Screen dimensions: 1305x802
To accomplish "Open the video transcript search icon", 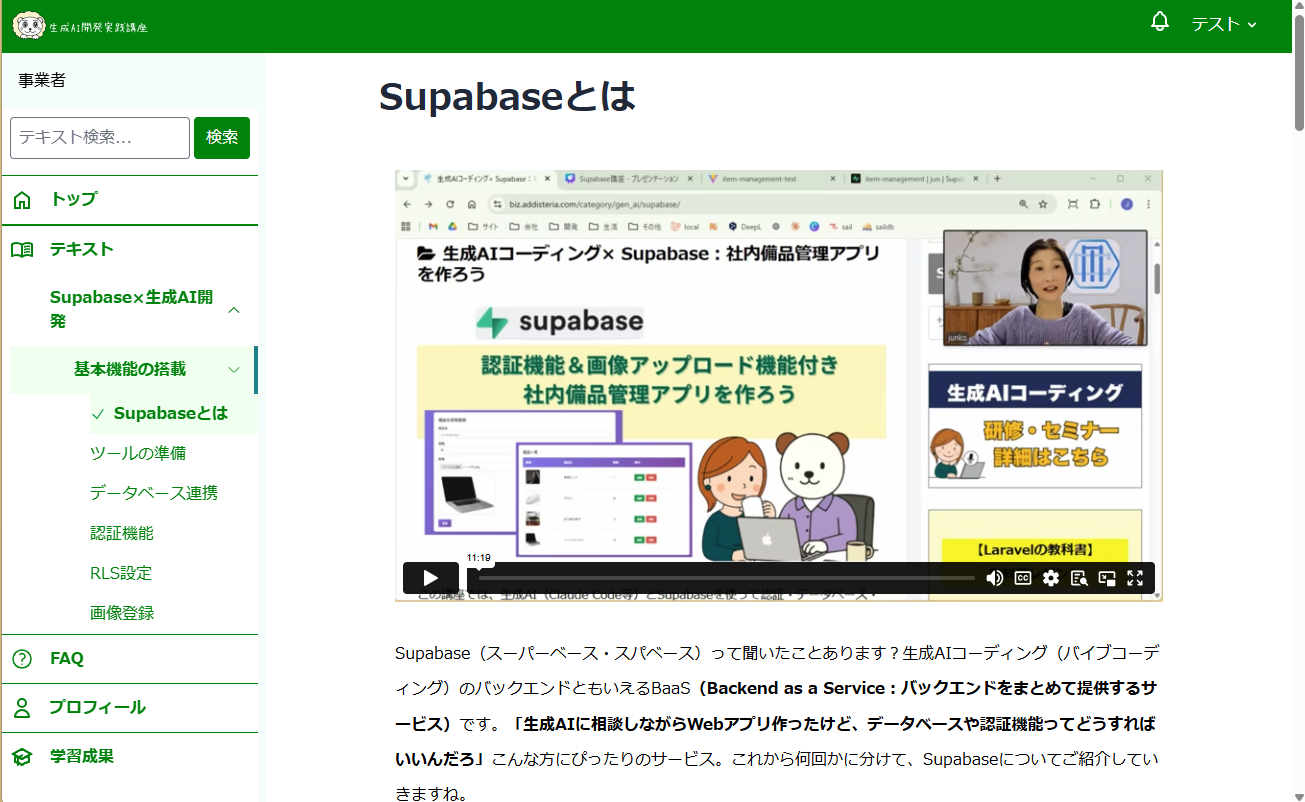I will (1079, 578).
